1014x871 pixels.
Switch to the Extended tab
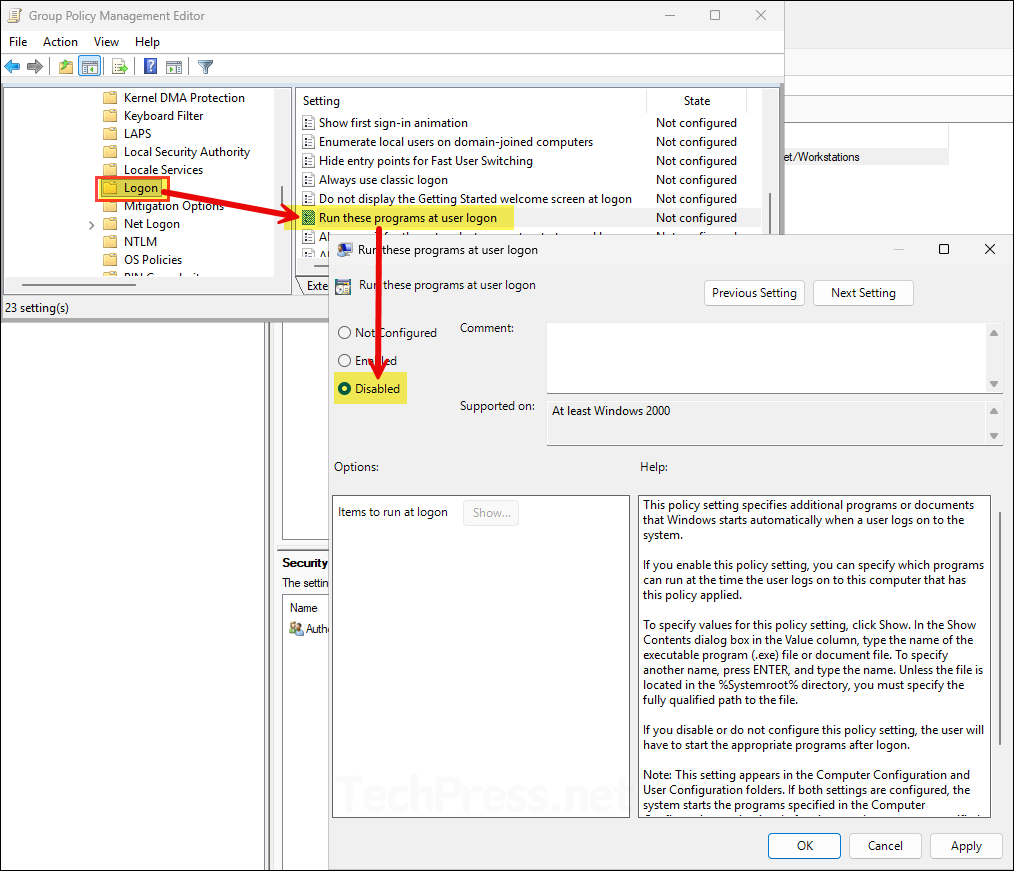pyautogui.click(x=320, y=285)
